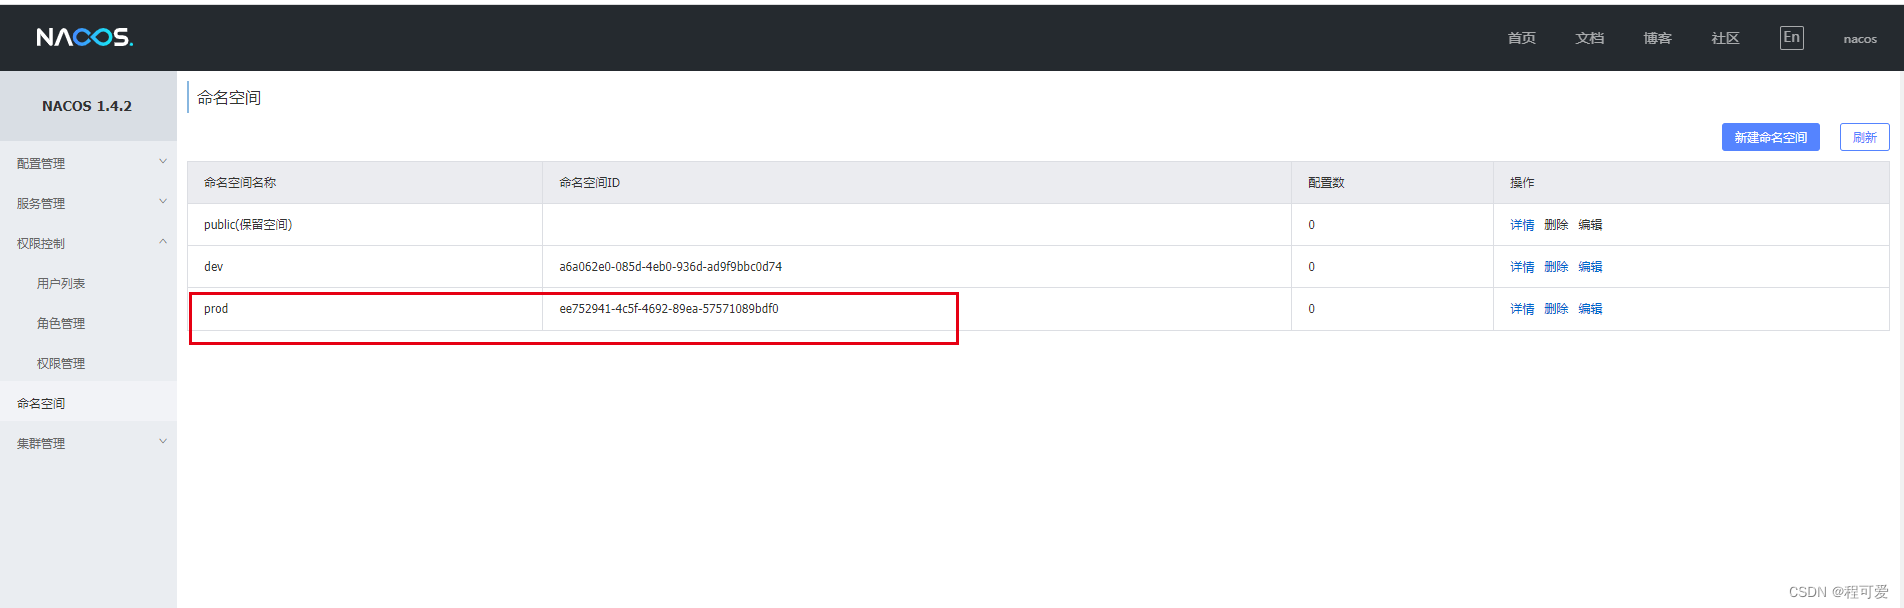Expand the 集群管理 menu chevron

pos(163,442)
